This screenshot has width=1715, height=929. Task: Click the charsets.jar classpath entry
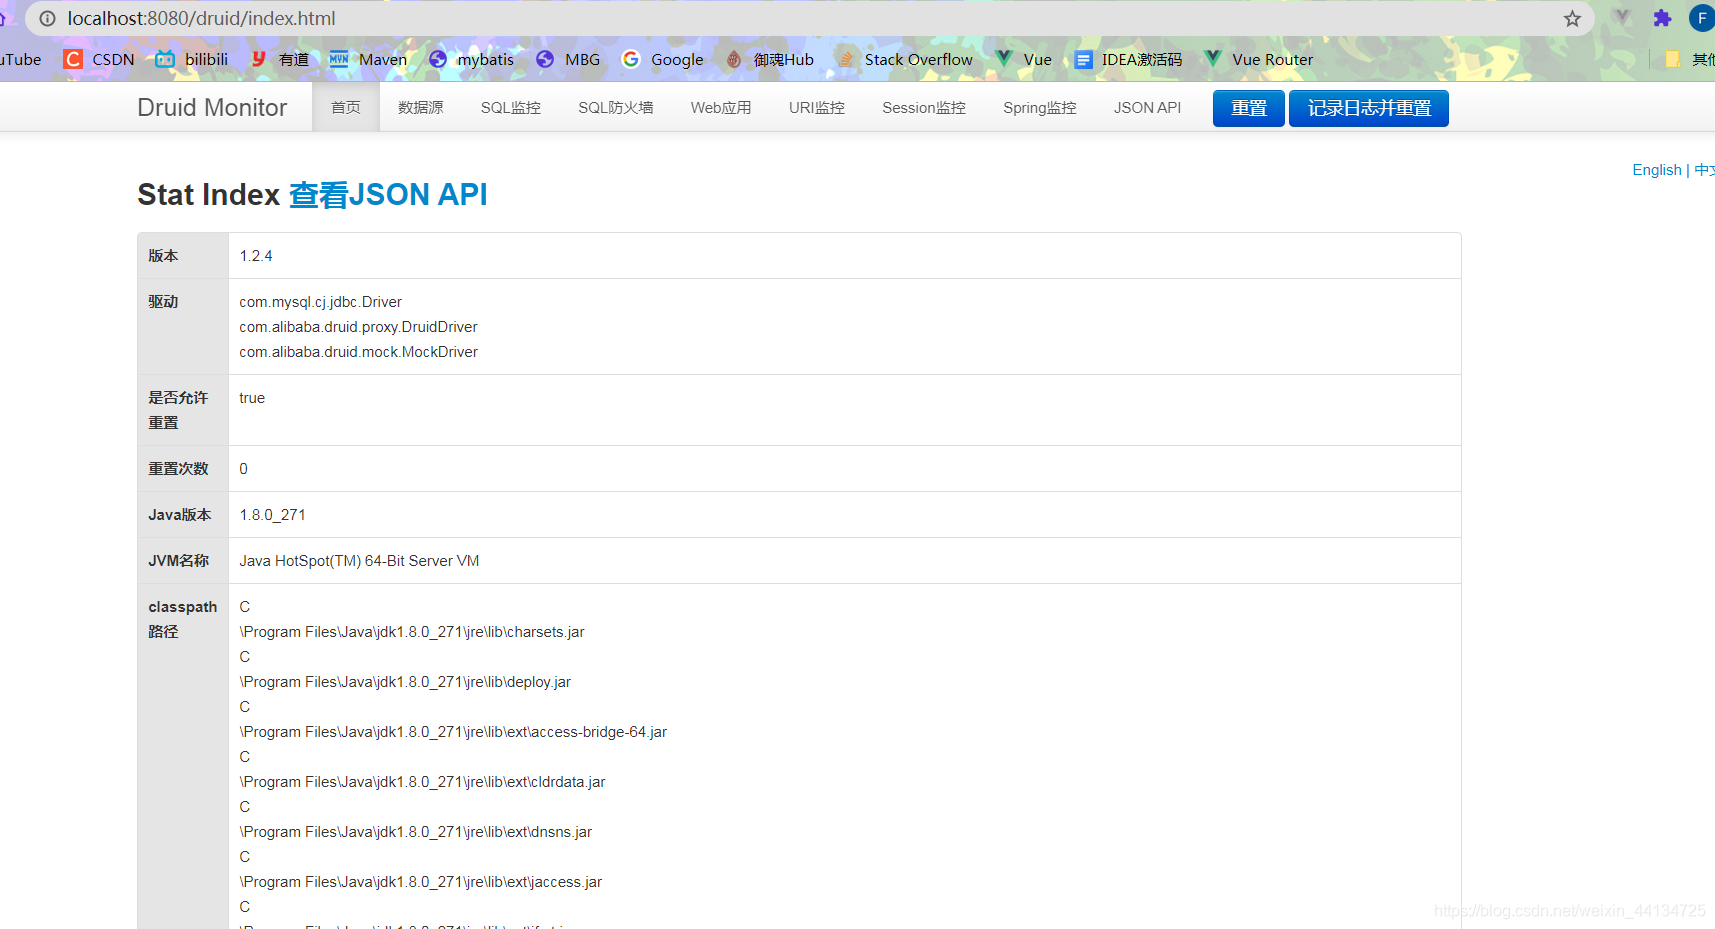(412, 632)
